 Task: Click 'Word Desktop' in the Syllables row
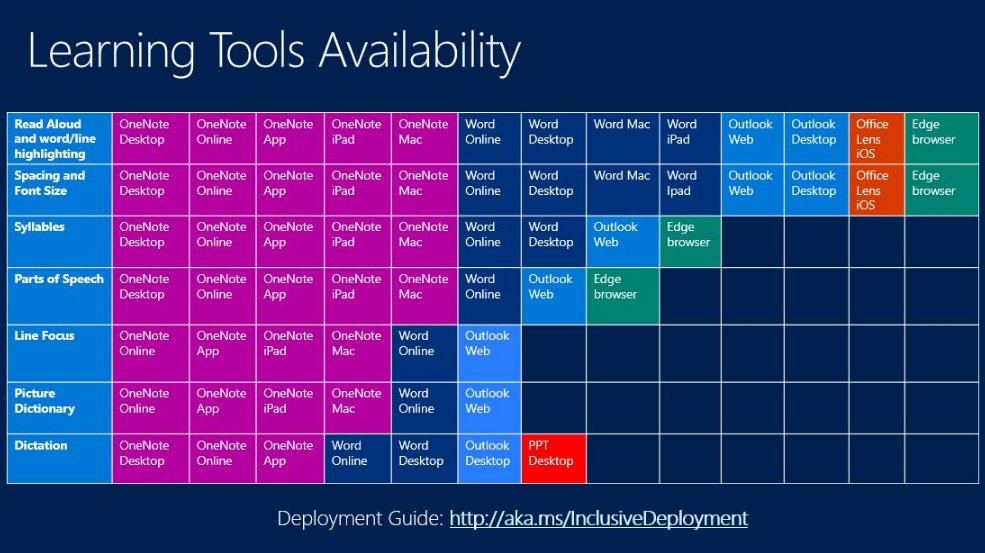coord(553,242)
